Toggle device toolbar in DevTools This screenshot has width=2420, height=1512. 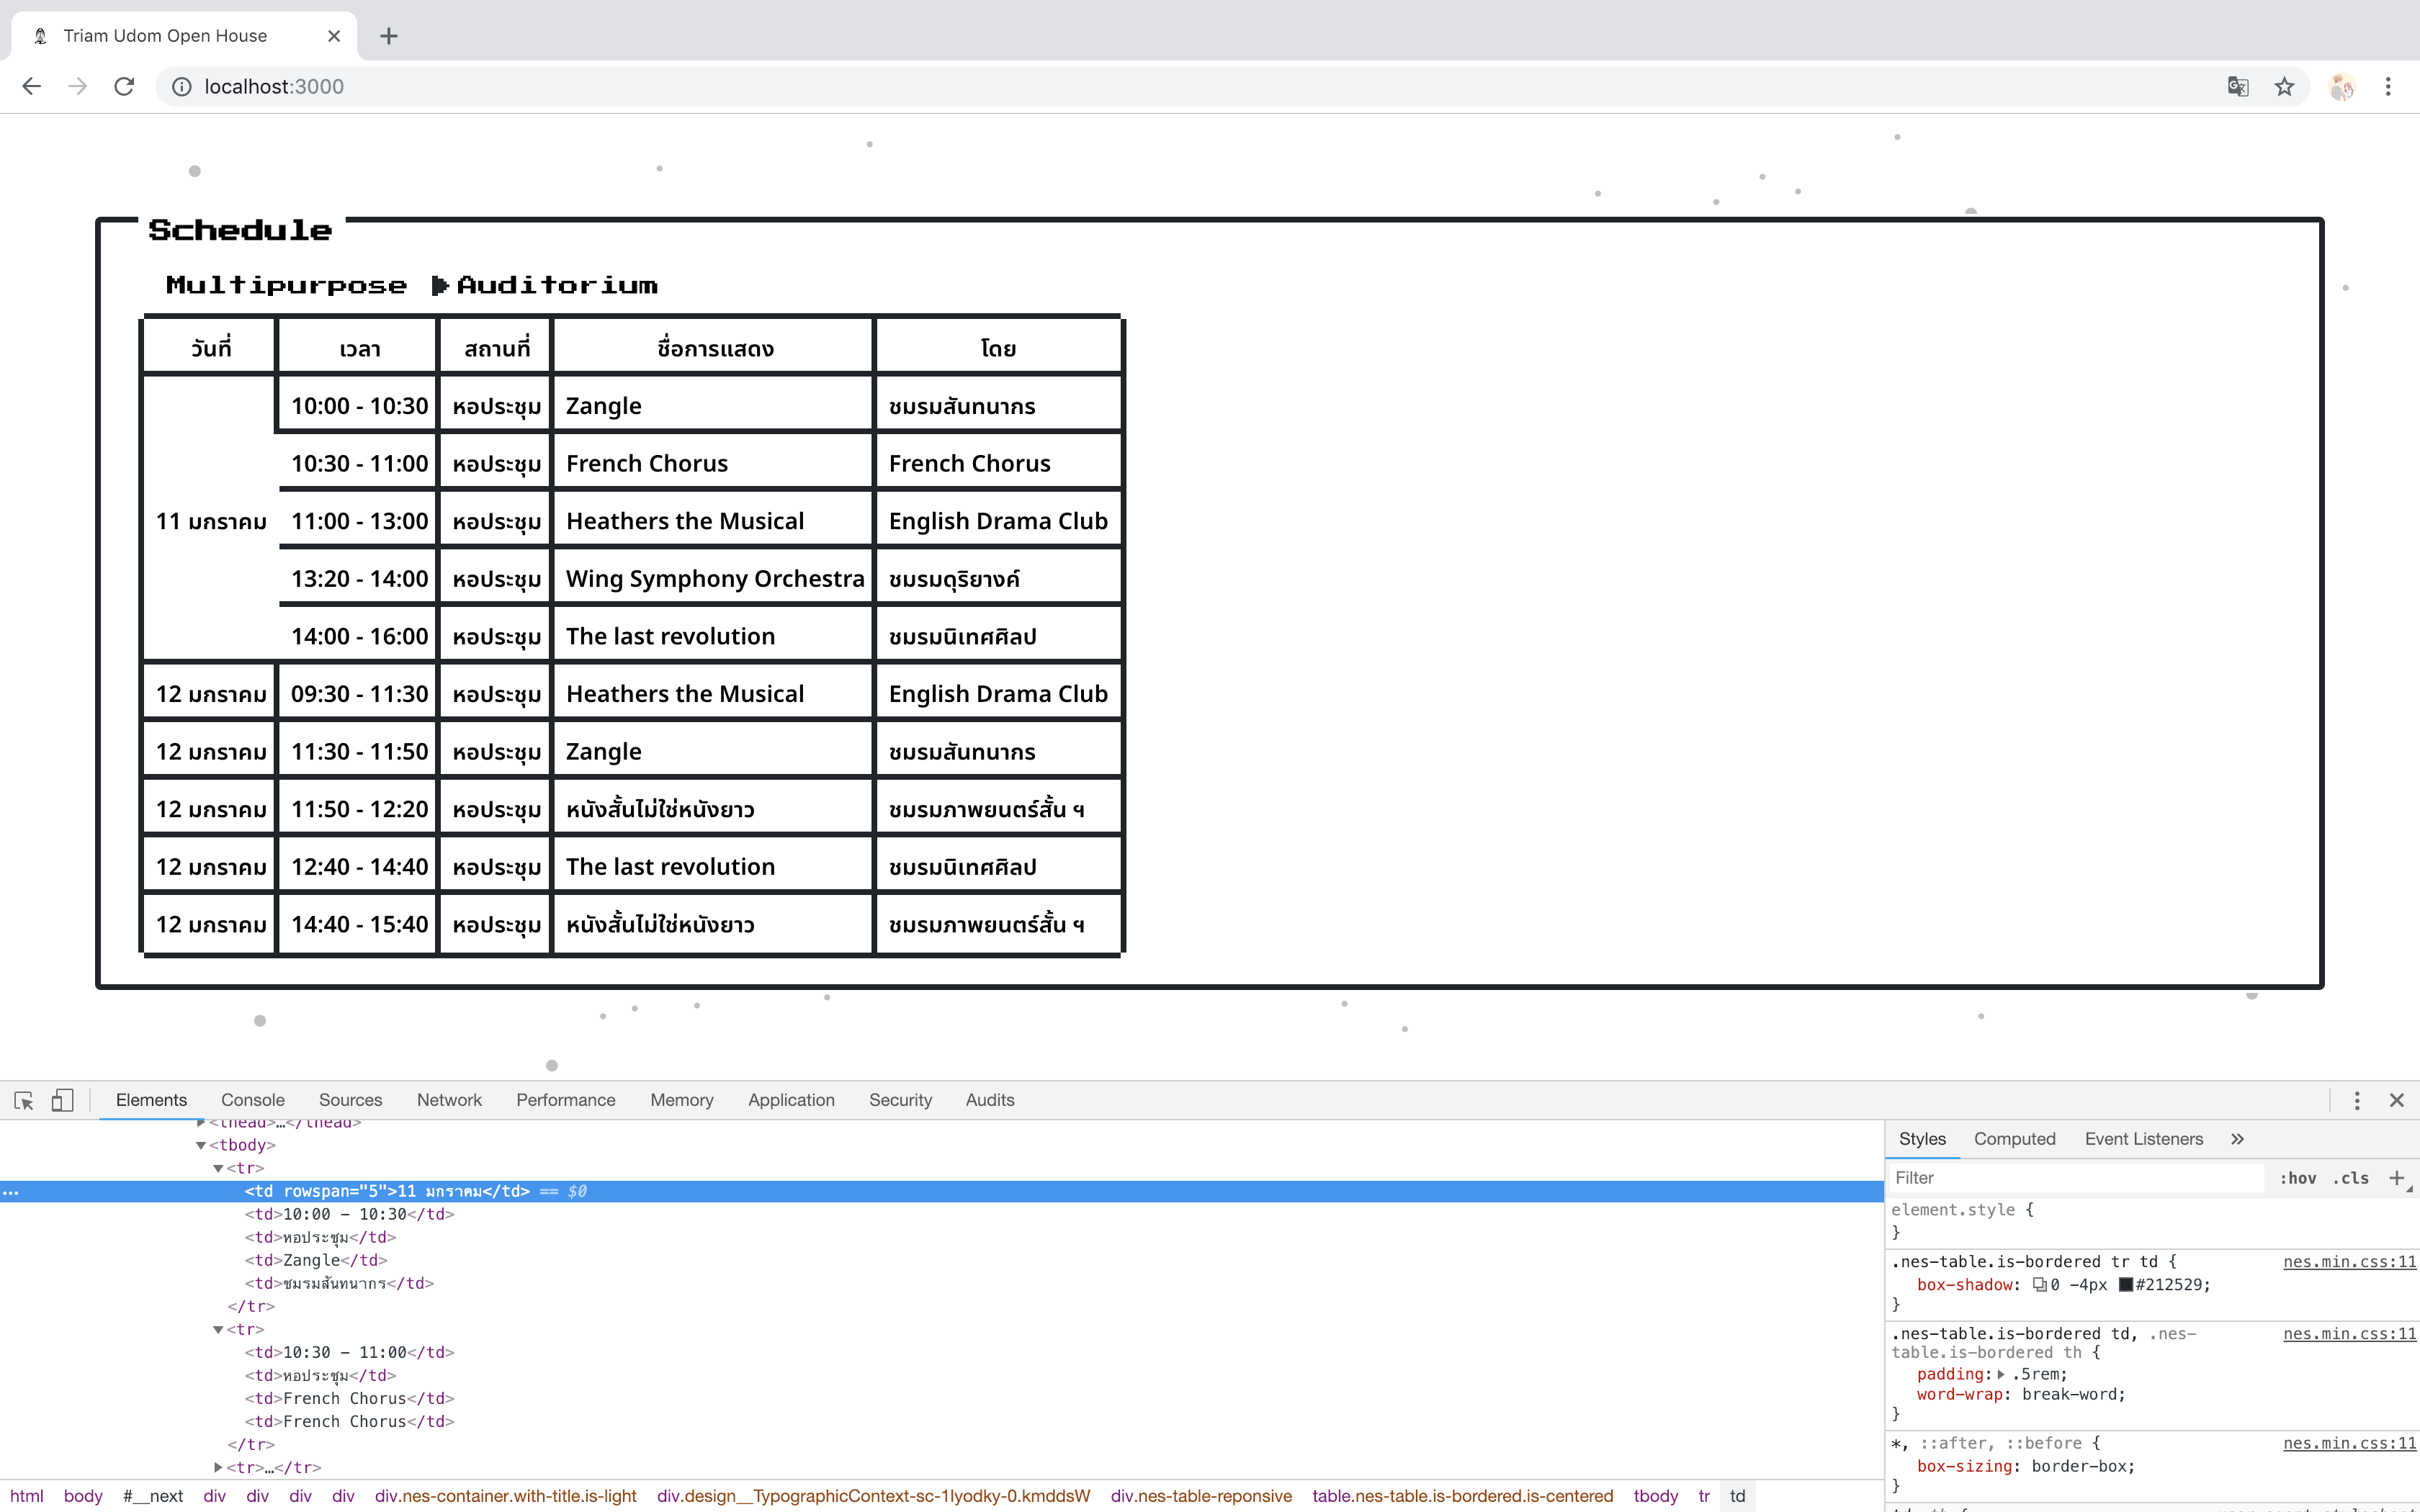(62, 1100)
